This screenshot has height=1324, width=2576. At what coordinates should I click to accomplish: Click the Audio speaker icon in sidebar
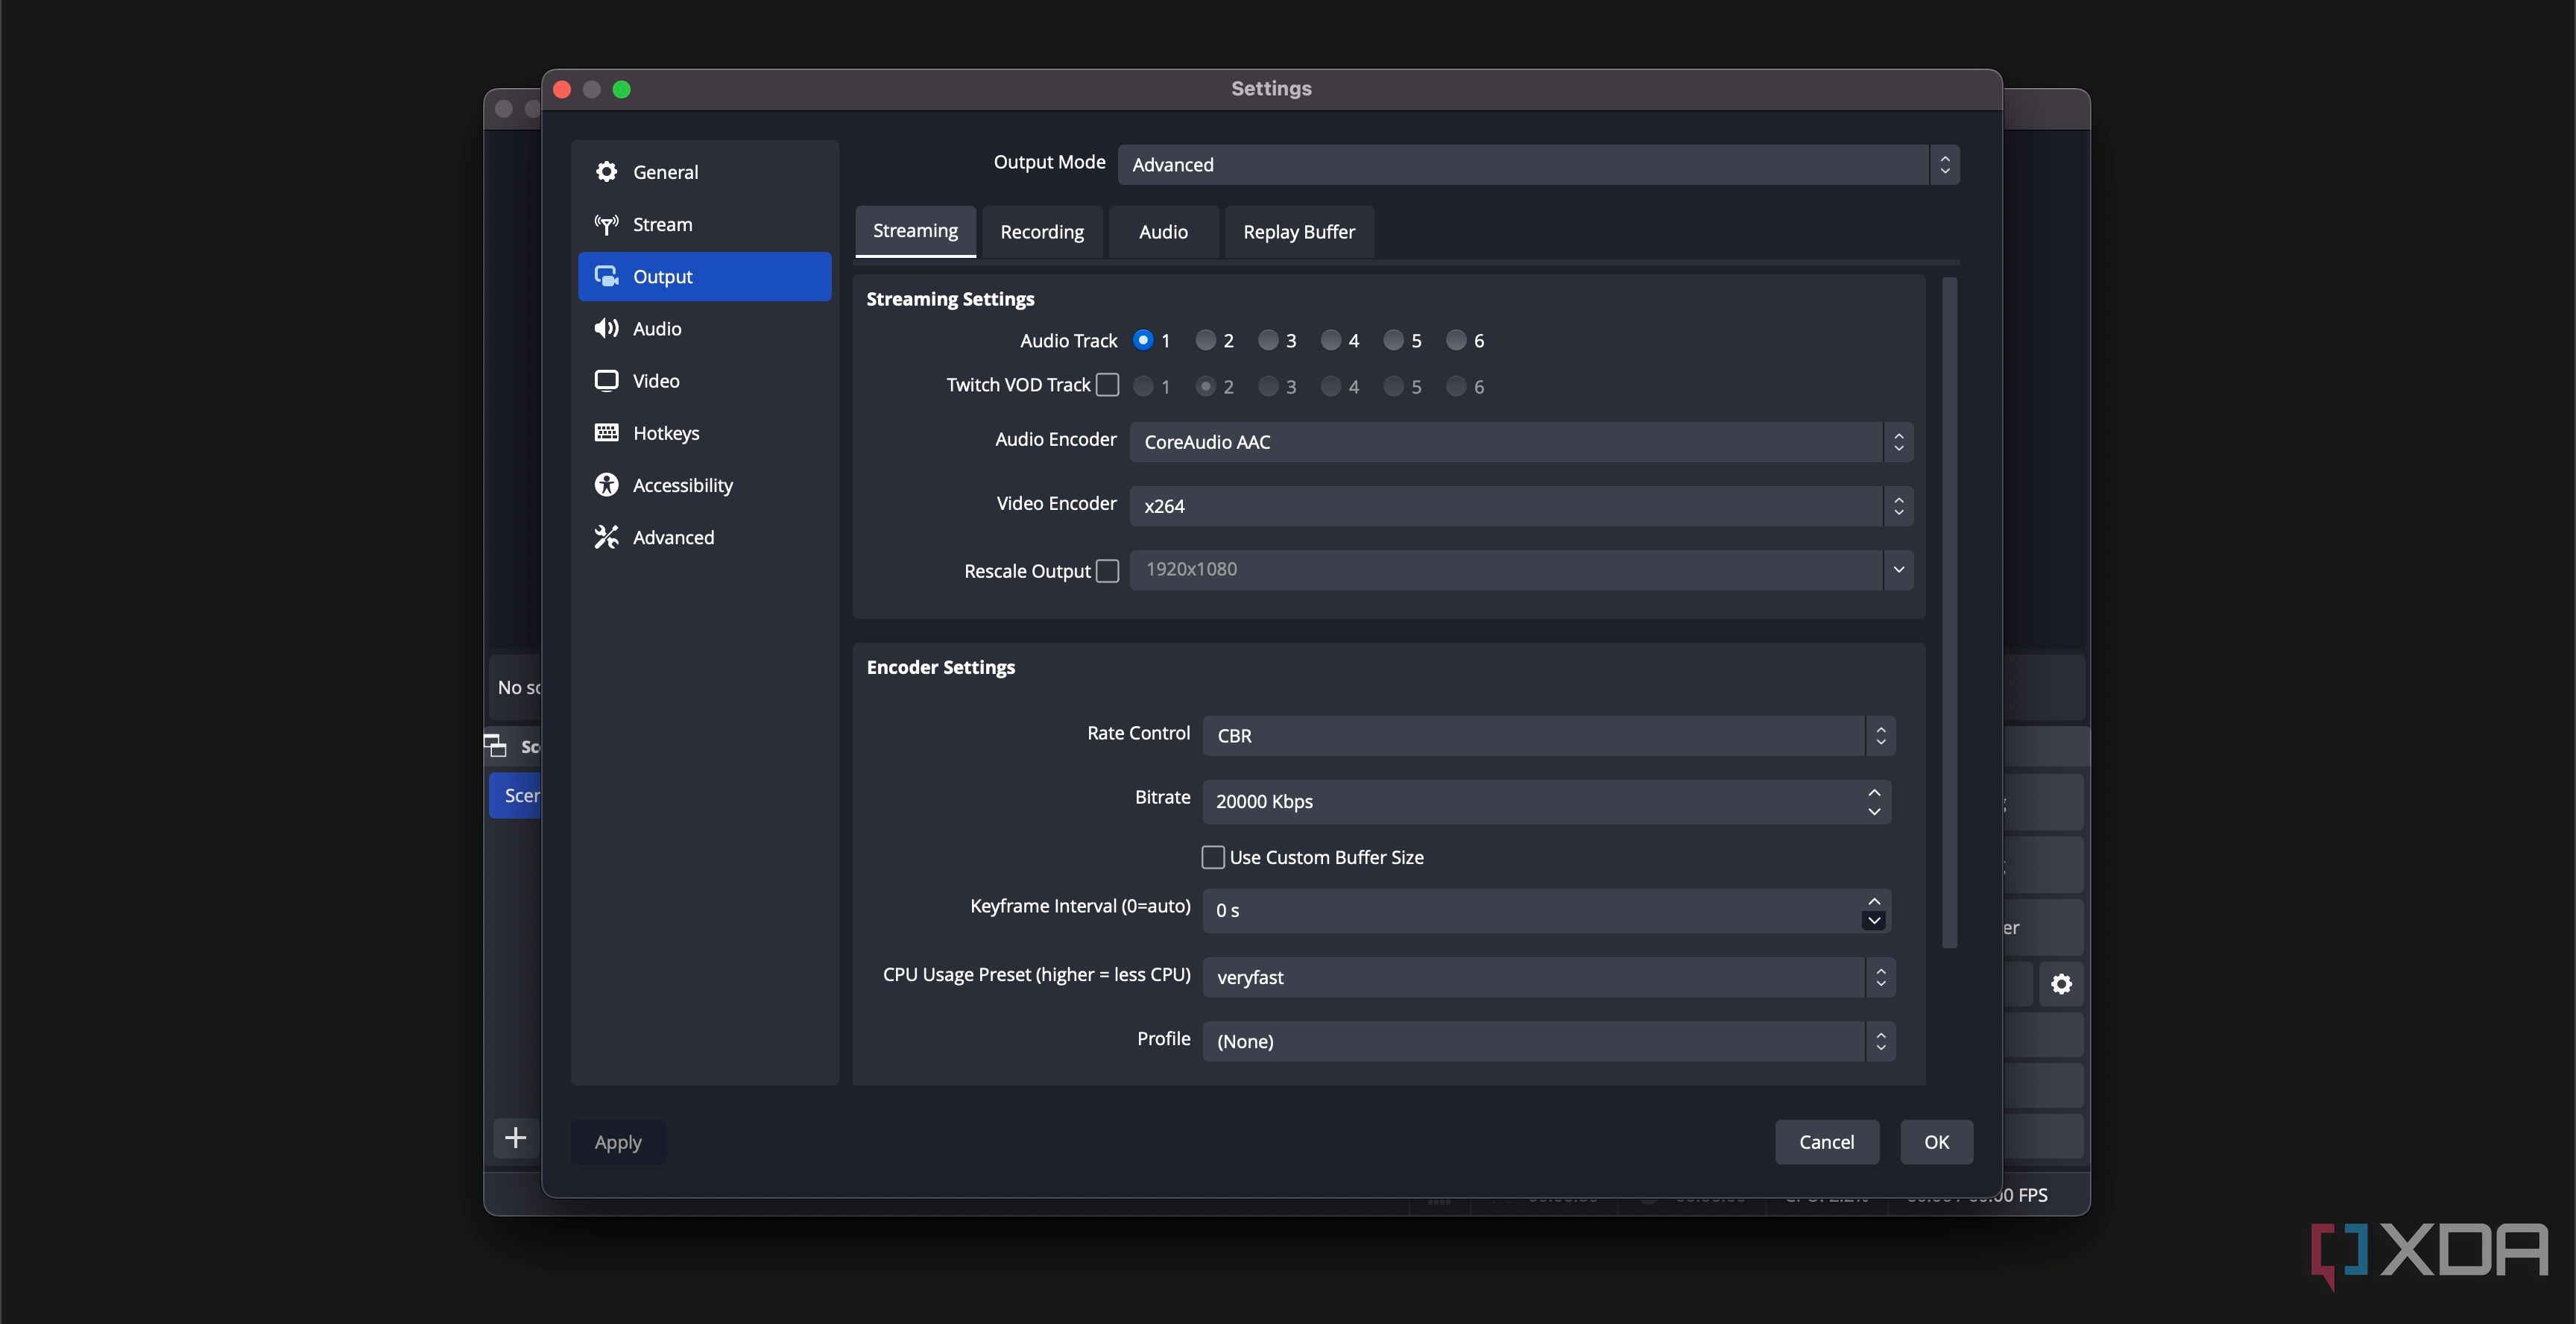click(606, 329)
